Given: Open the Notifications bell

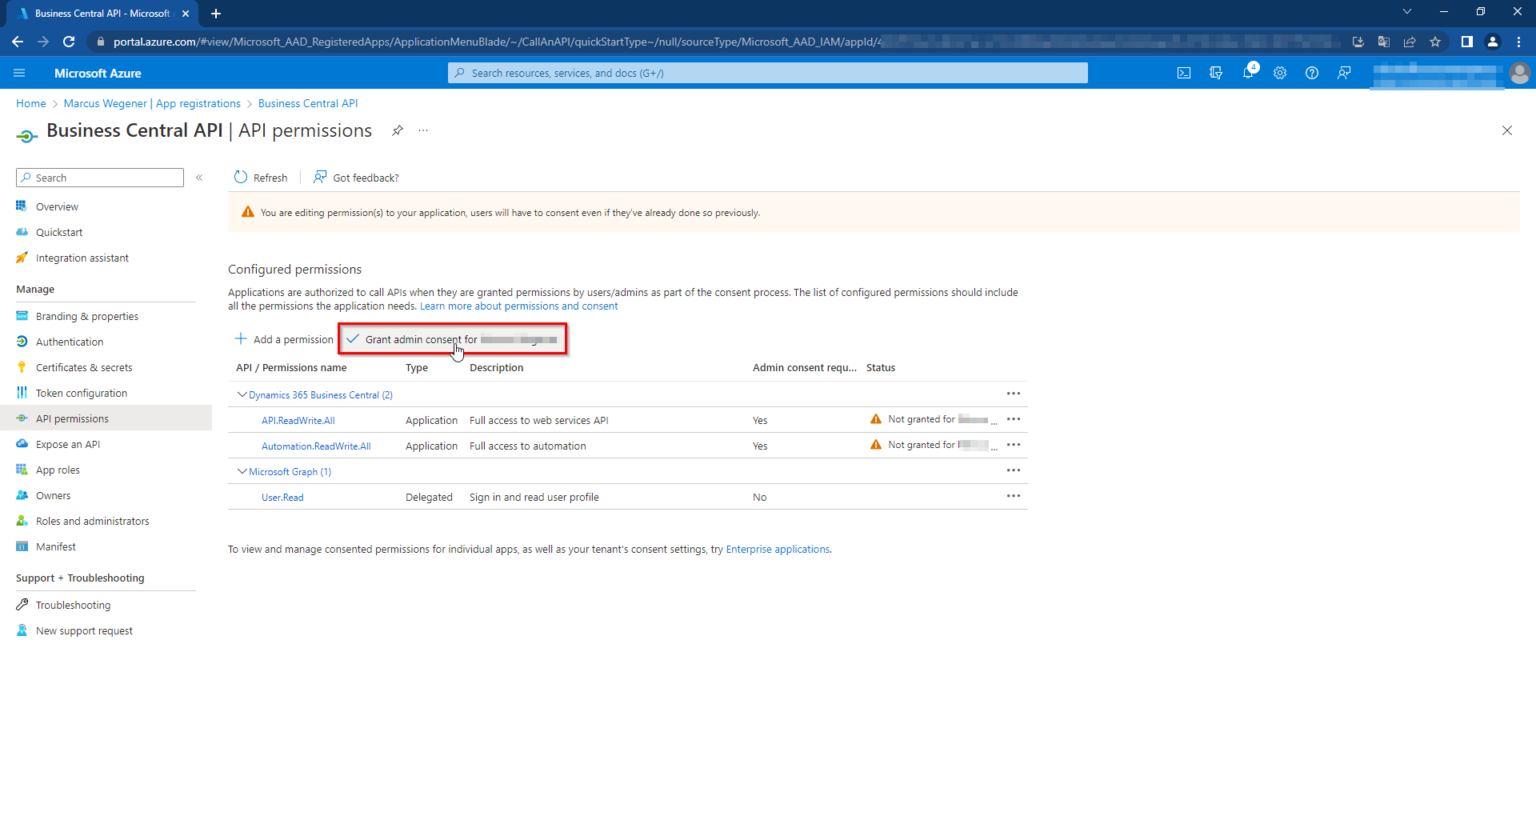Looking at the screenshot, I should point(1248,72).
